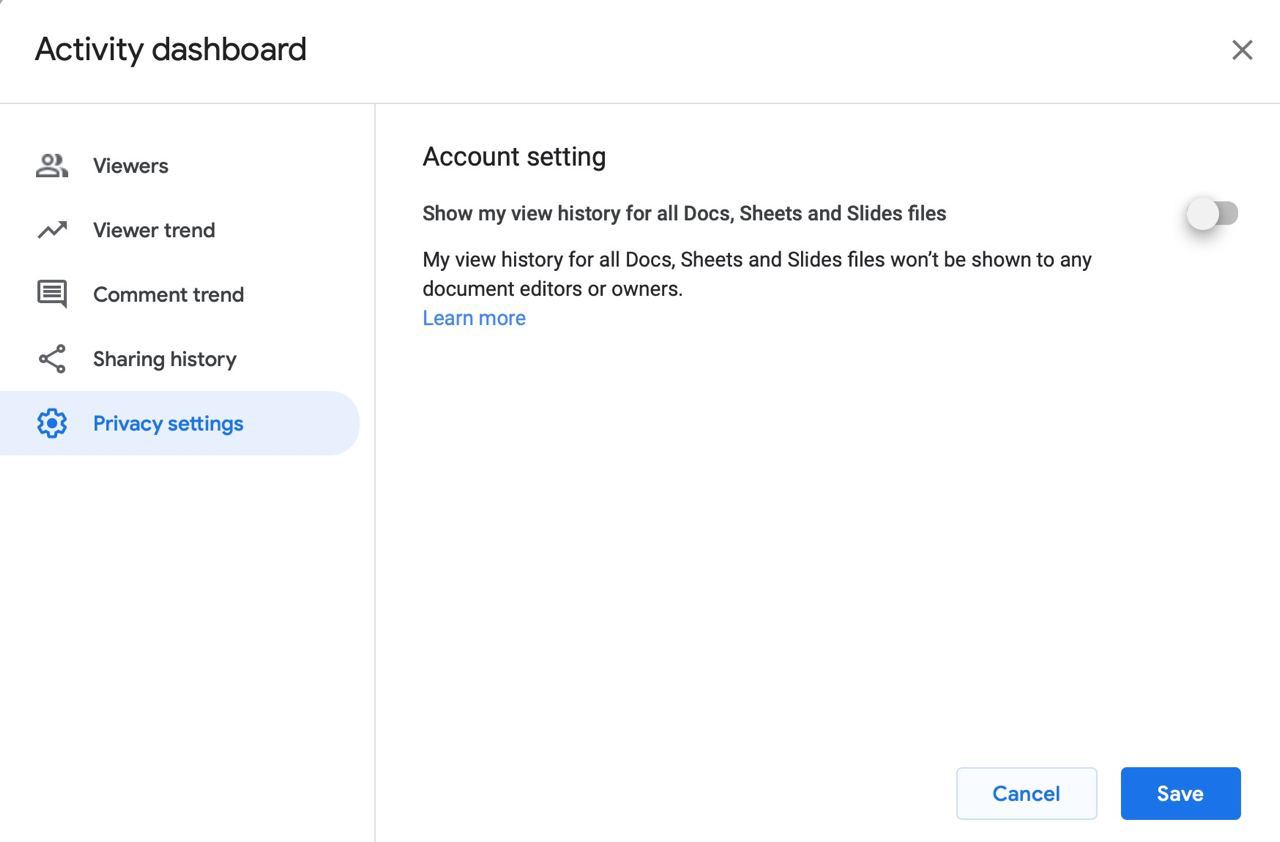Click the Viewers people icon
This screenshot has width=1280, height=842.
pos(52,166)
